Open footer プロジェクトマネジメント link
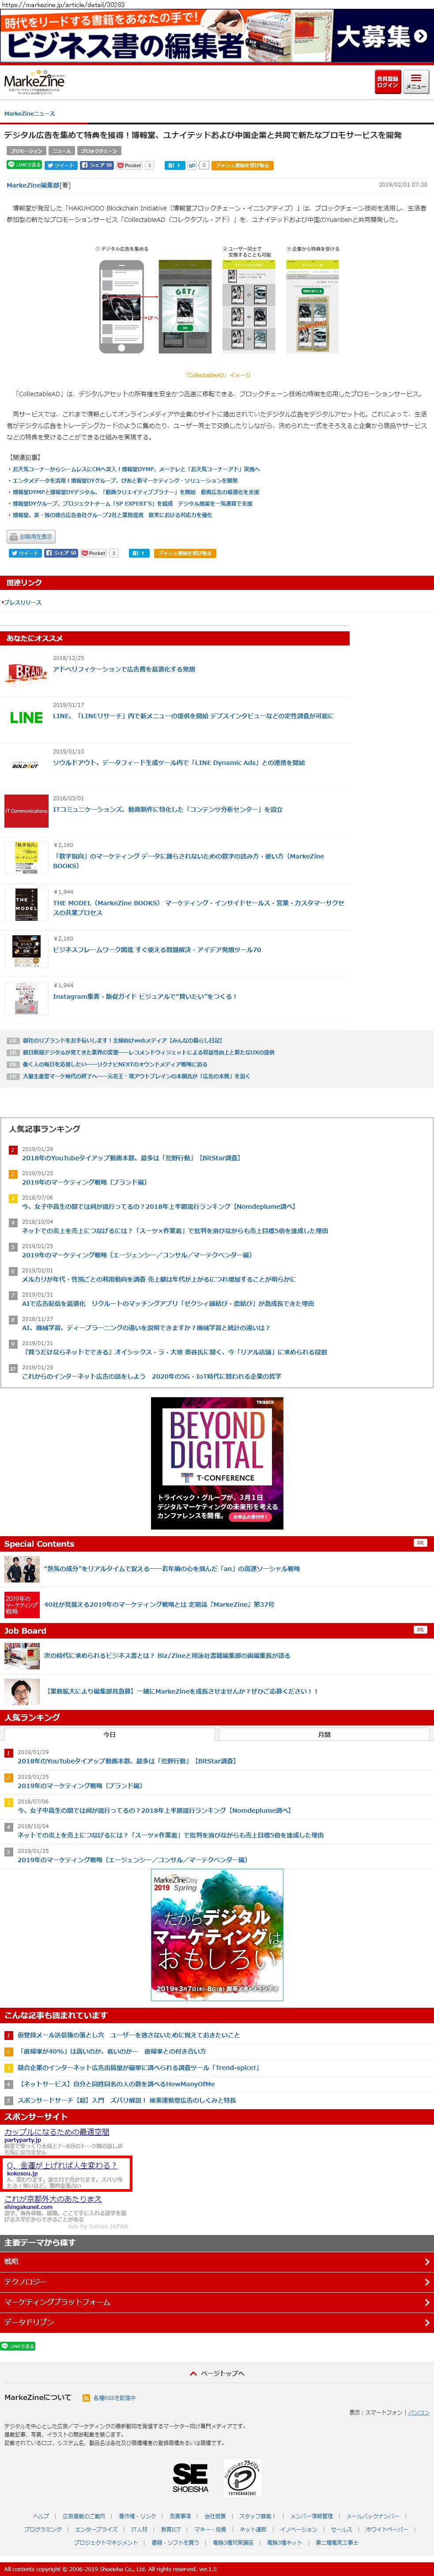 point(106,2542)
